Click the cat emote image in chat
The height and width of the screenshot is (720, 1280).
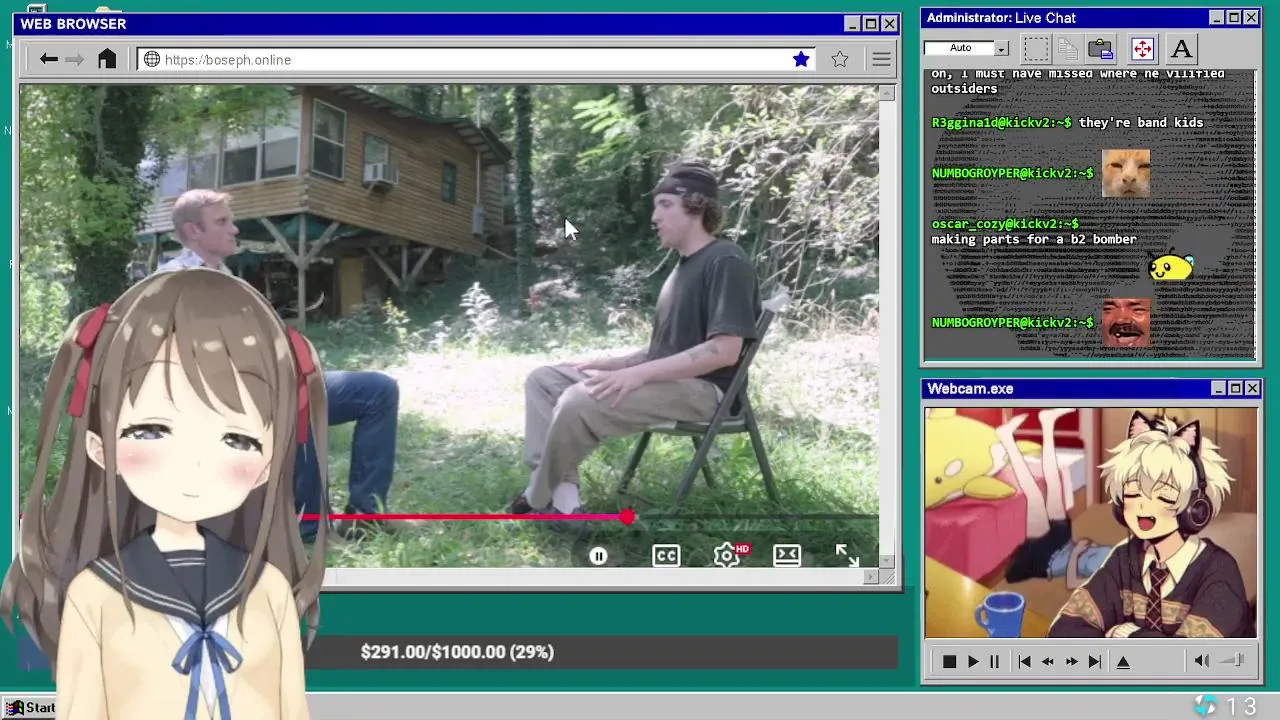click(x=1125, y=173)
